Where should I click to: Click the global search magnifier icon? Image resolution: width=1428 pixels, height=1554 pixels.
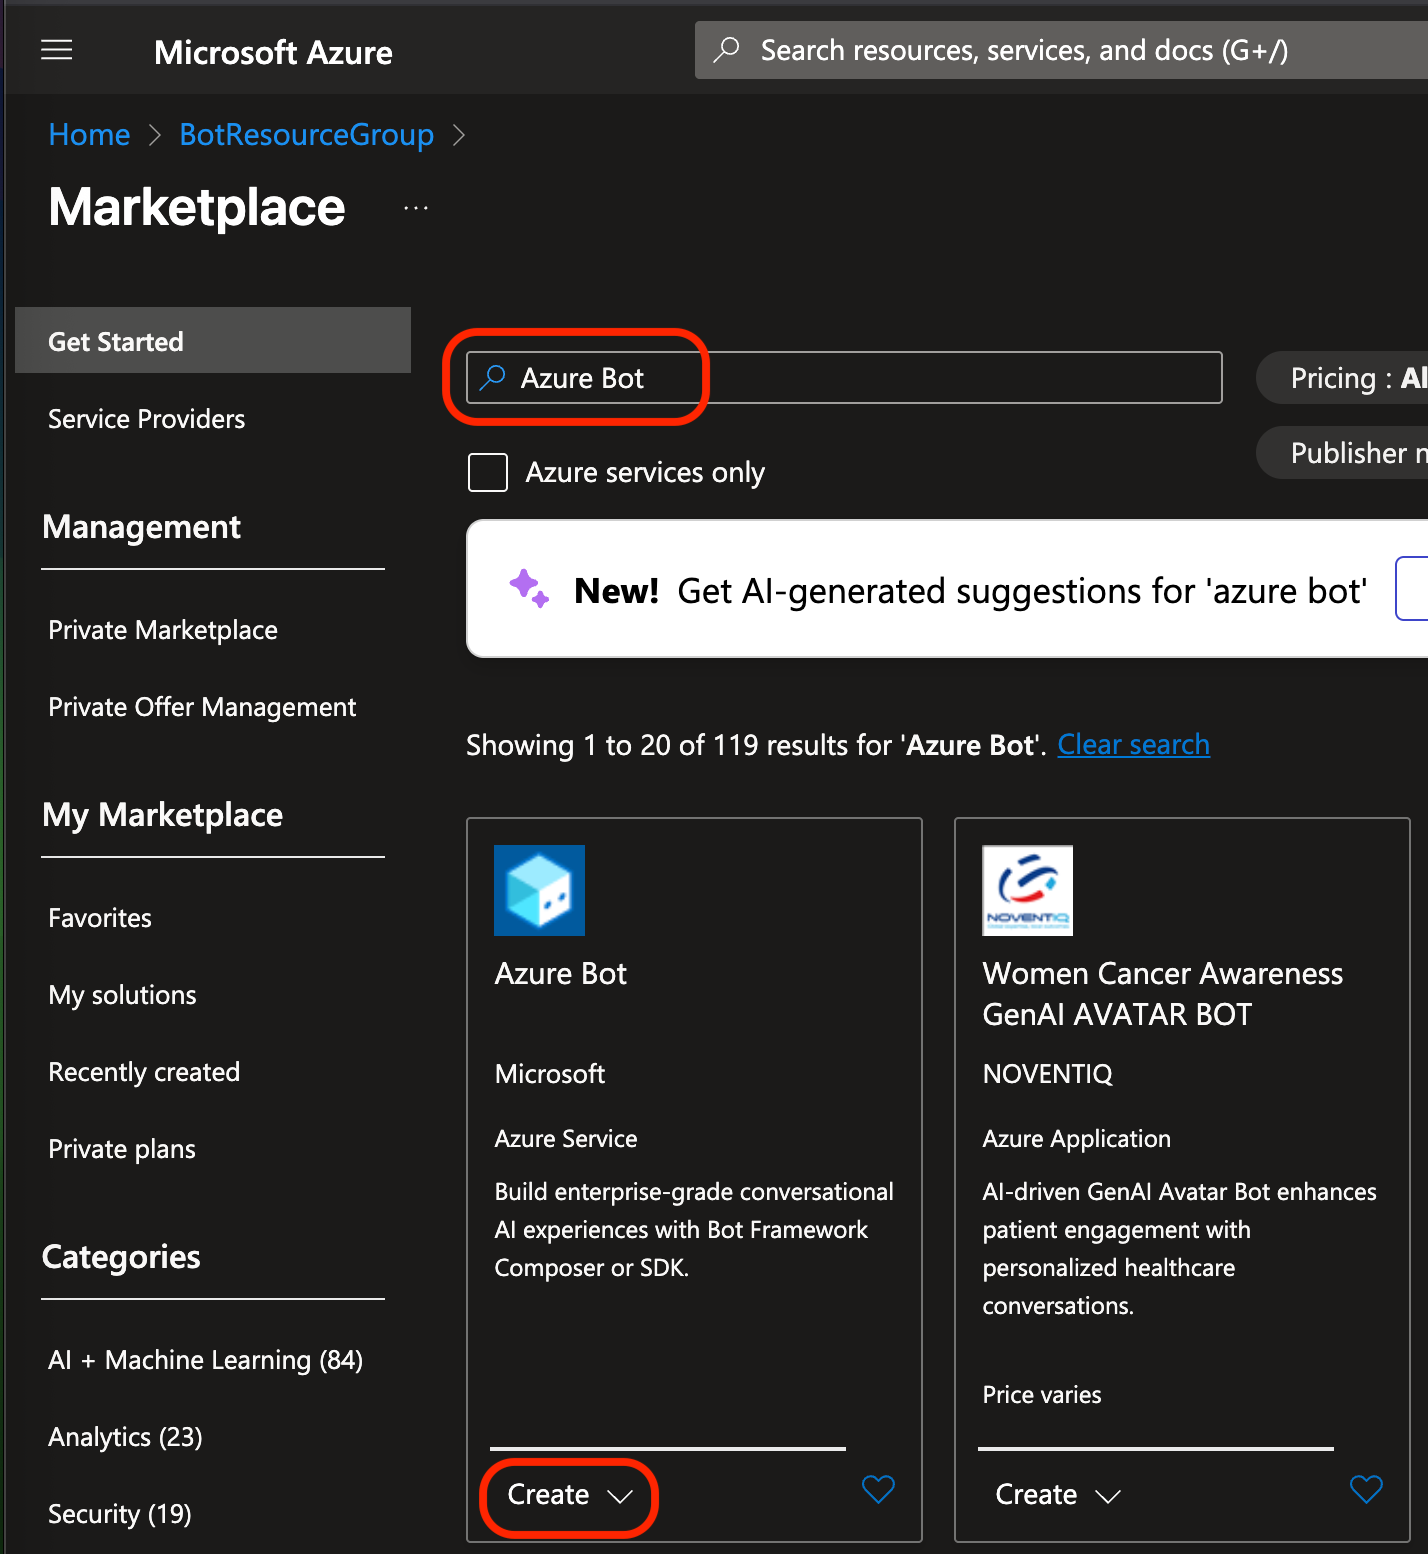pos(727,49)
